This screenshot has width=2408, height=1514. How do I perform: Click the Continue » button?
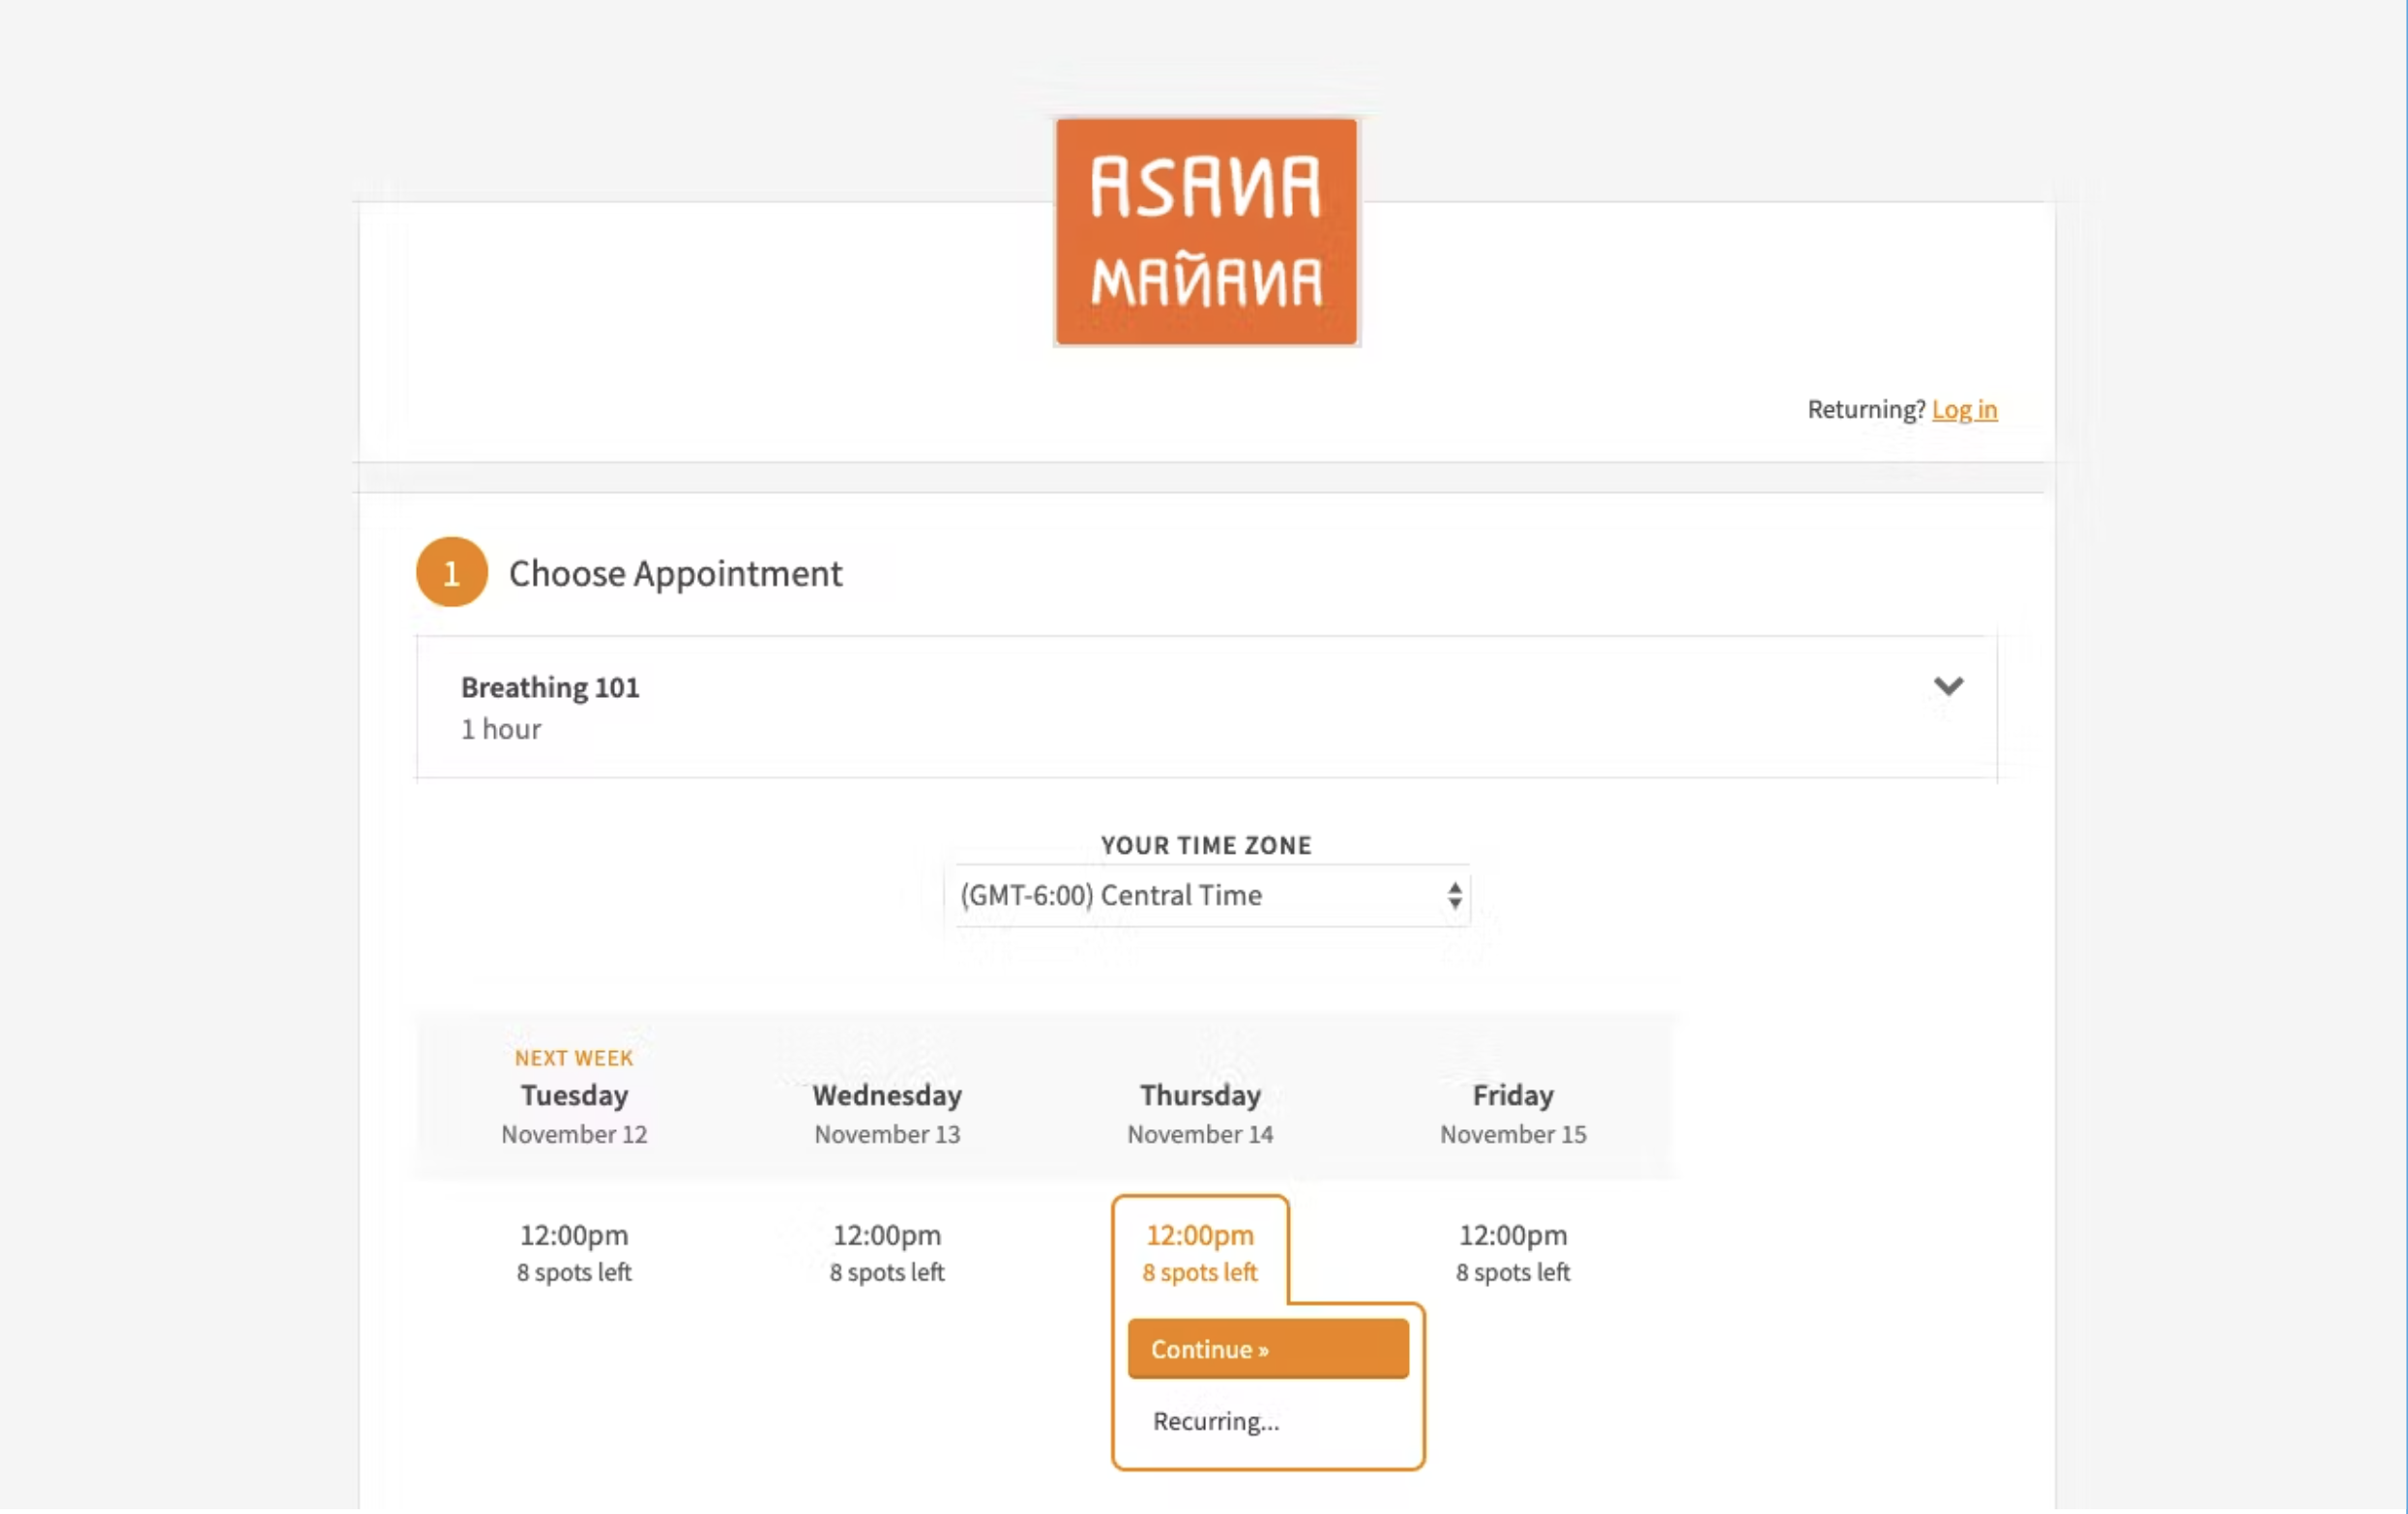[x=1266, y=1348]
